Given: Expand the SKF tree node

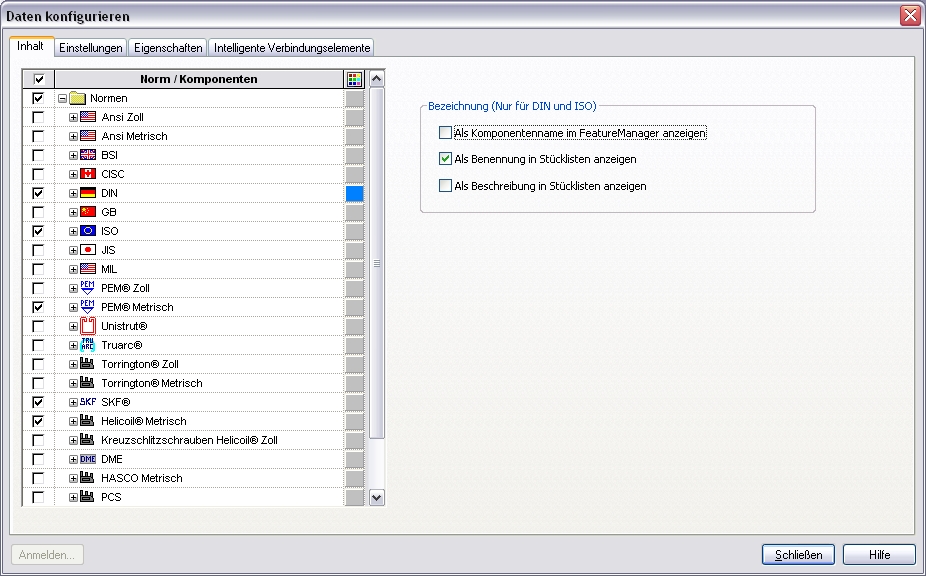Looking at the screenshot, I should (x=73, y=402).
